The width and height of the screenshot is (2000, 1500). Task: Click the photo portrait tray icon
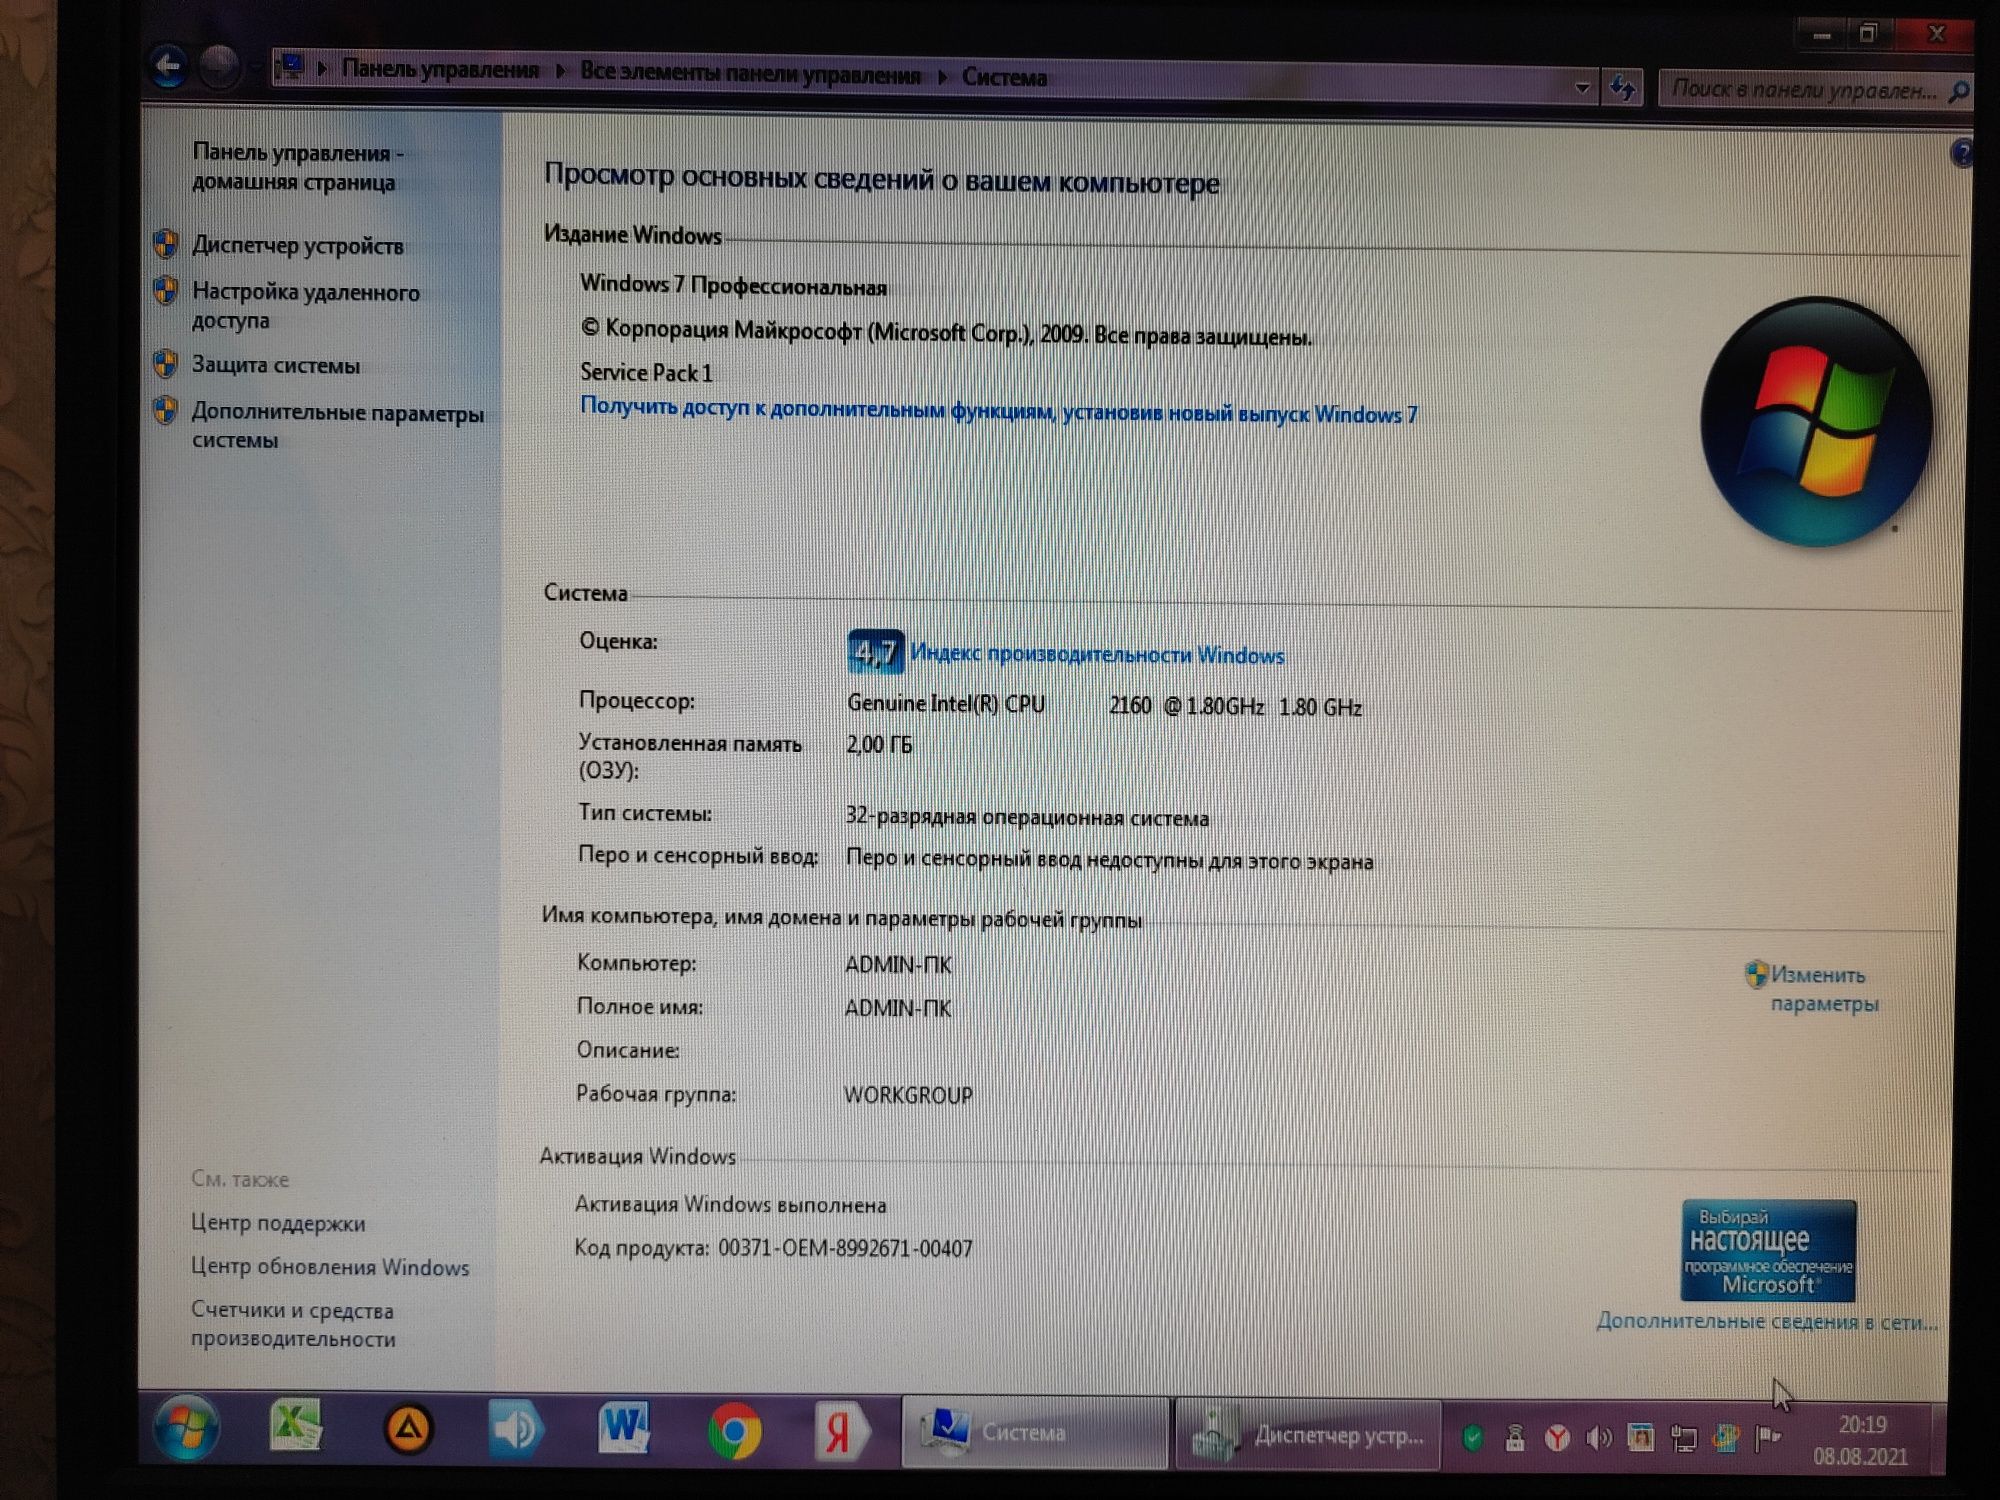tap(1641, 1438)
